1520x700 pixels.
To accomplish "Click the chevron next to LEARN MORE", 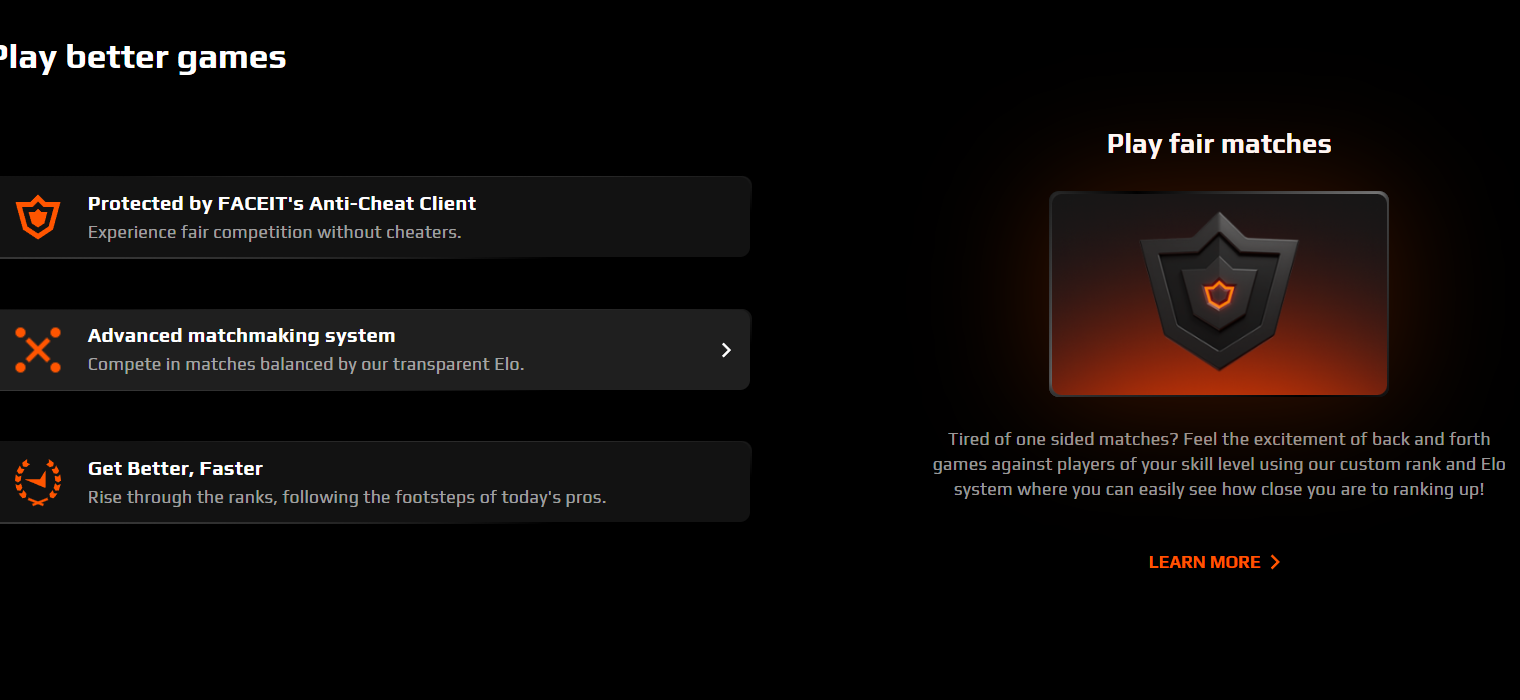I will coord(1275,562).
